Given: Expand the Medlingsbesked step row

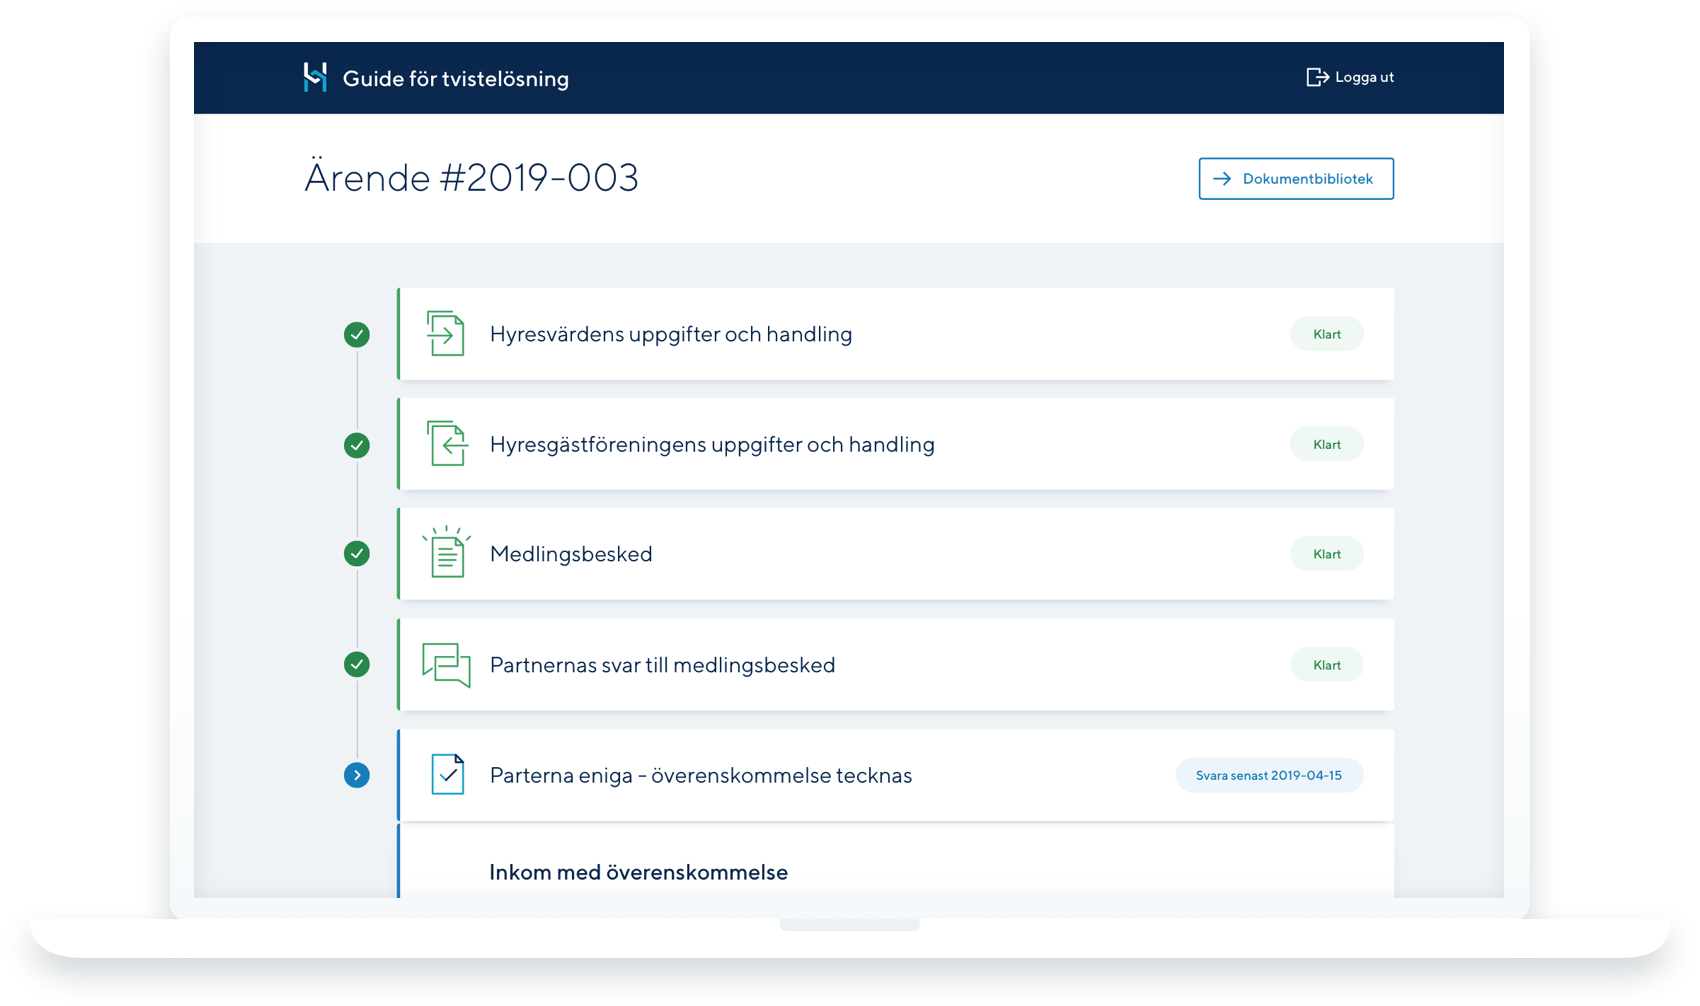Looking at the screenshot, I should (571, 554).
